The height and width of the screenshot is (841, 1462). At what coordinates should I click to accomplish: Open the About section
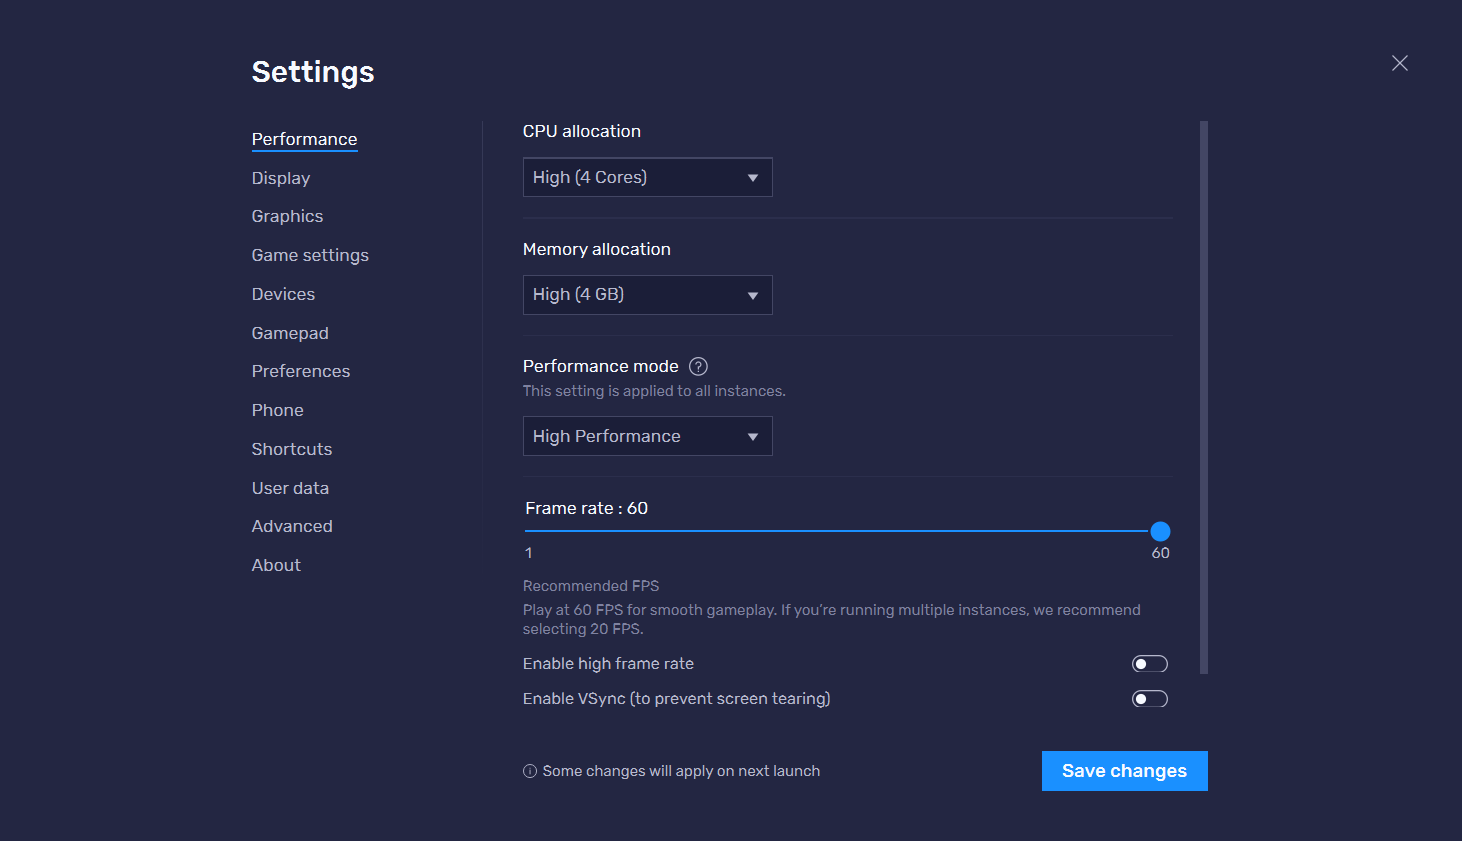pyautogui.click(x=276, y=565)
